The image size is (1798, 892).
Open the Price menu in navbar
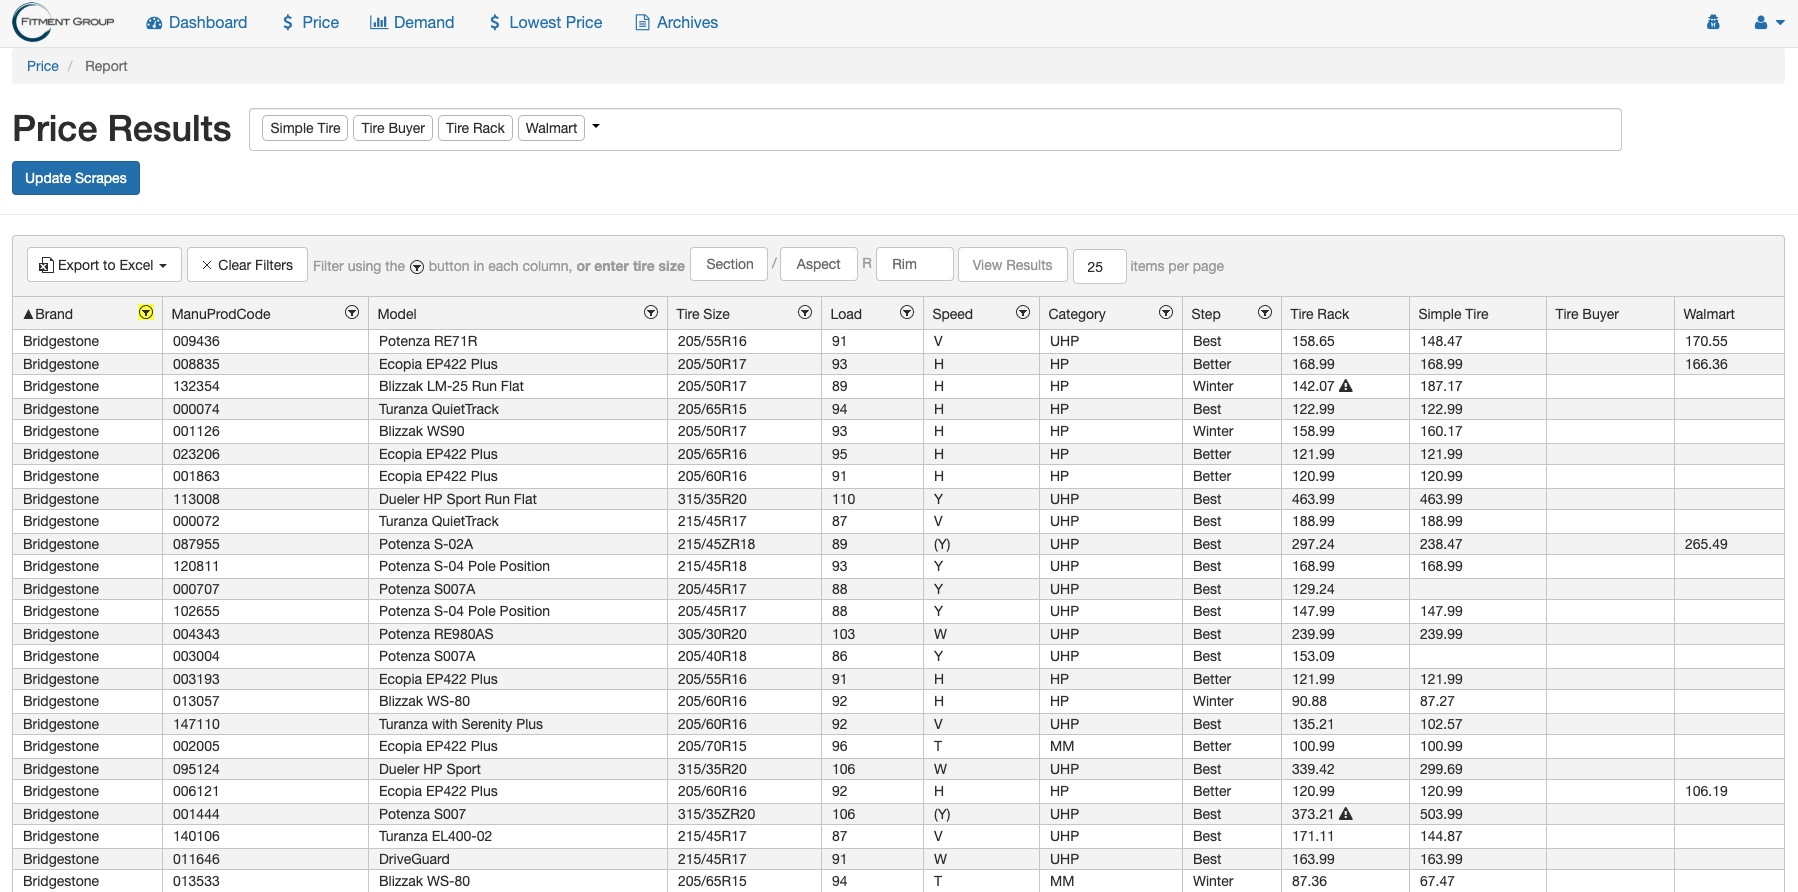[x=311, y=22]
